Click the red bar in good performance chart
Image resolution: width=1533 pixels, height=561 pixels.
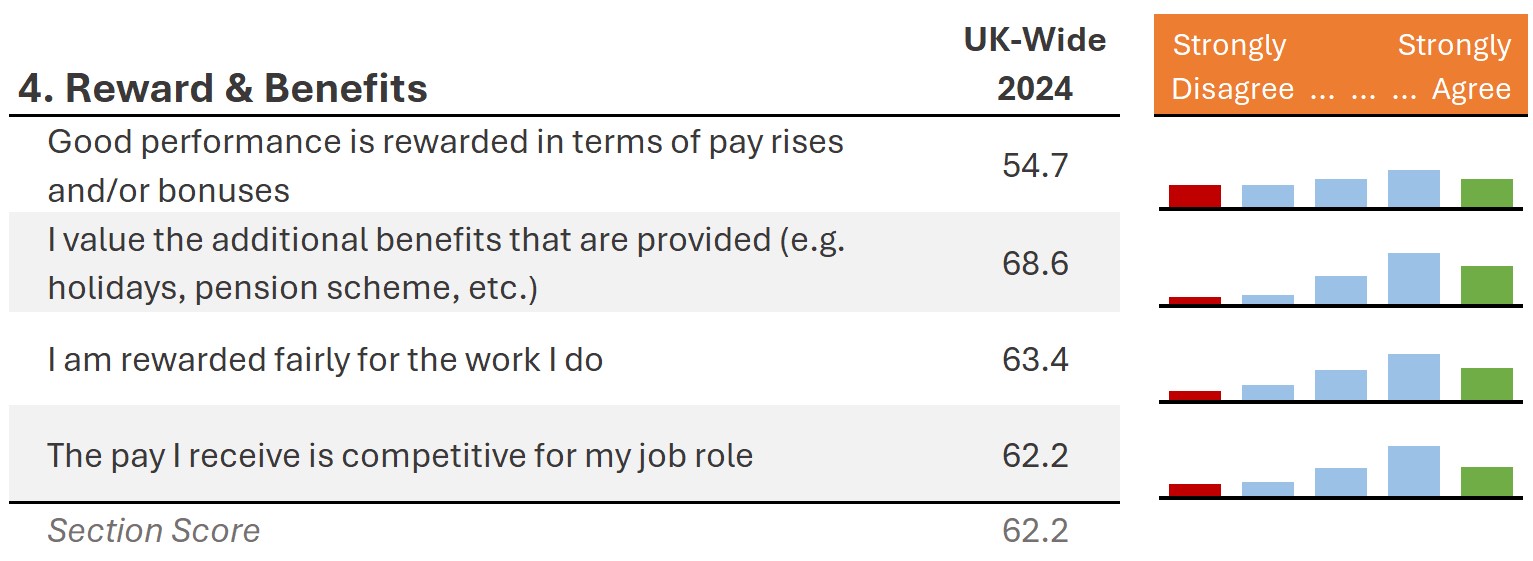click(x=1195, y=196)
